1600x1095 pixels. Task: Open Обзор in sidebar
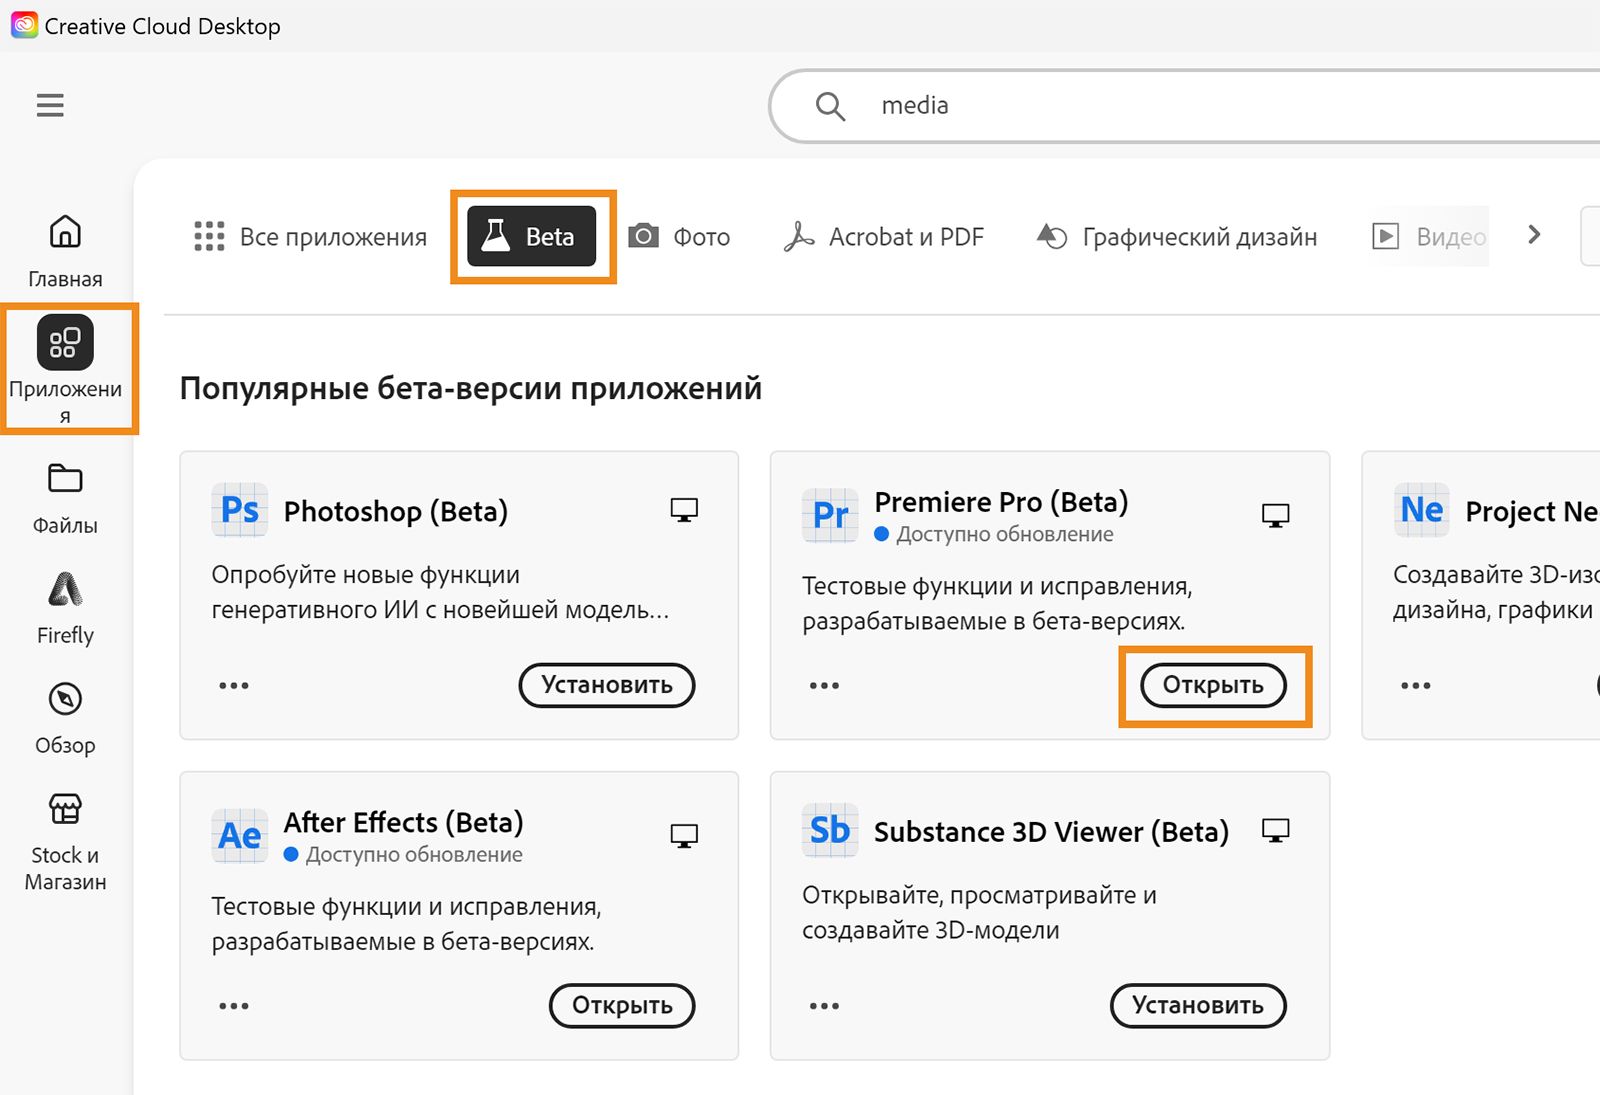pos(65,718)
